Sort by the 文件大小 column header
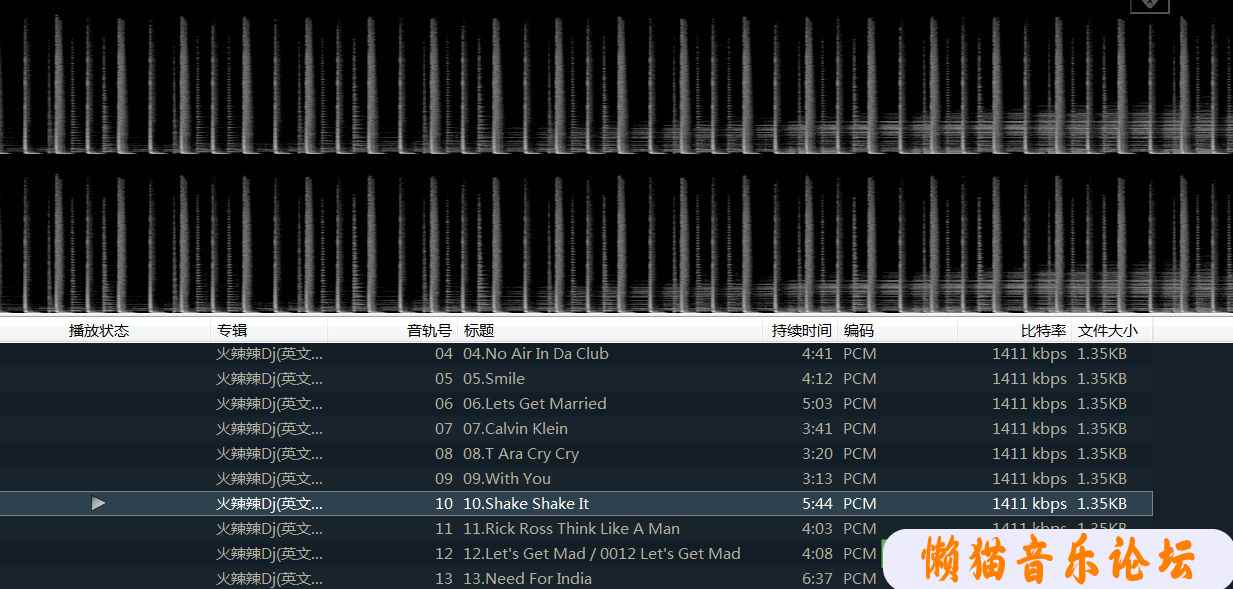This screenshot has width=1233, height=589. click(1107, 330)
